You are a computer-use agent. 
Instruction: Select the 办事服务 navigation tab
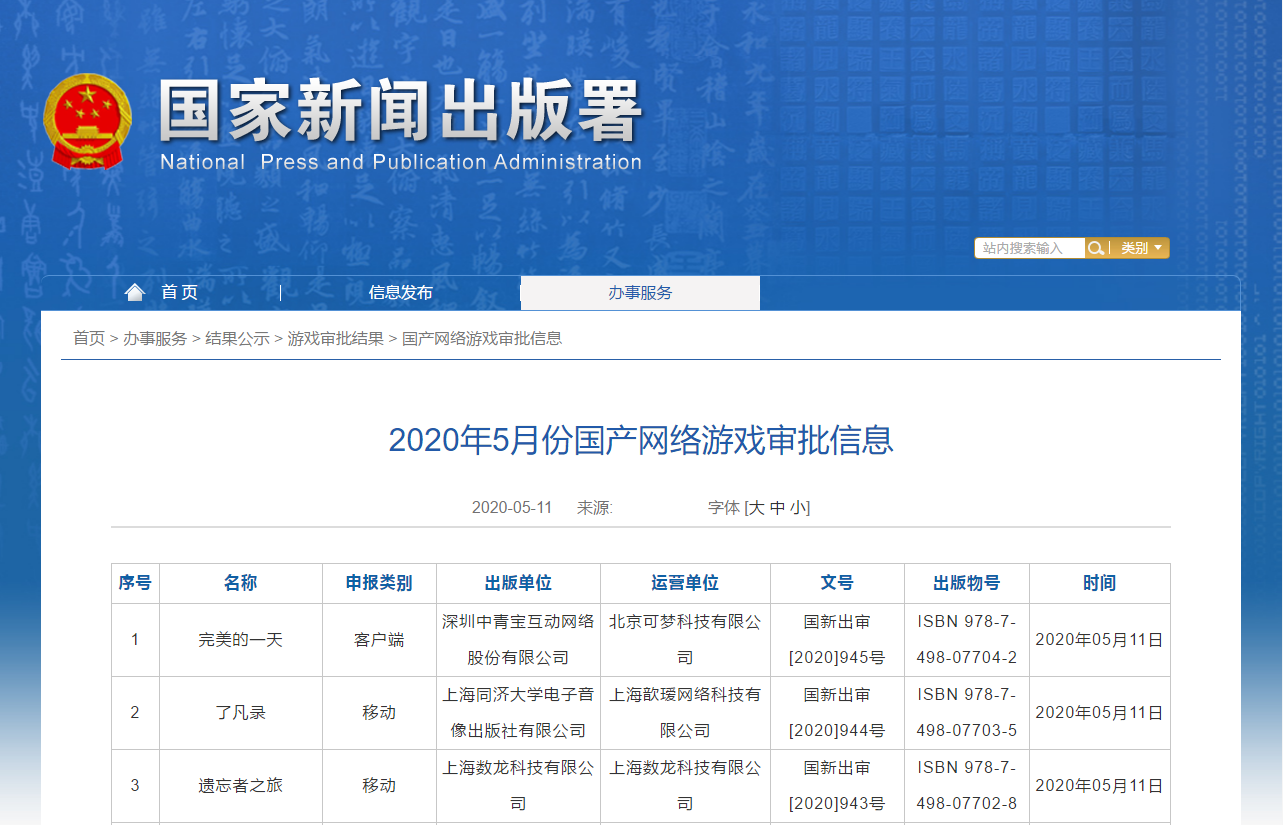click(x=640, y=293)
